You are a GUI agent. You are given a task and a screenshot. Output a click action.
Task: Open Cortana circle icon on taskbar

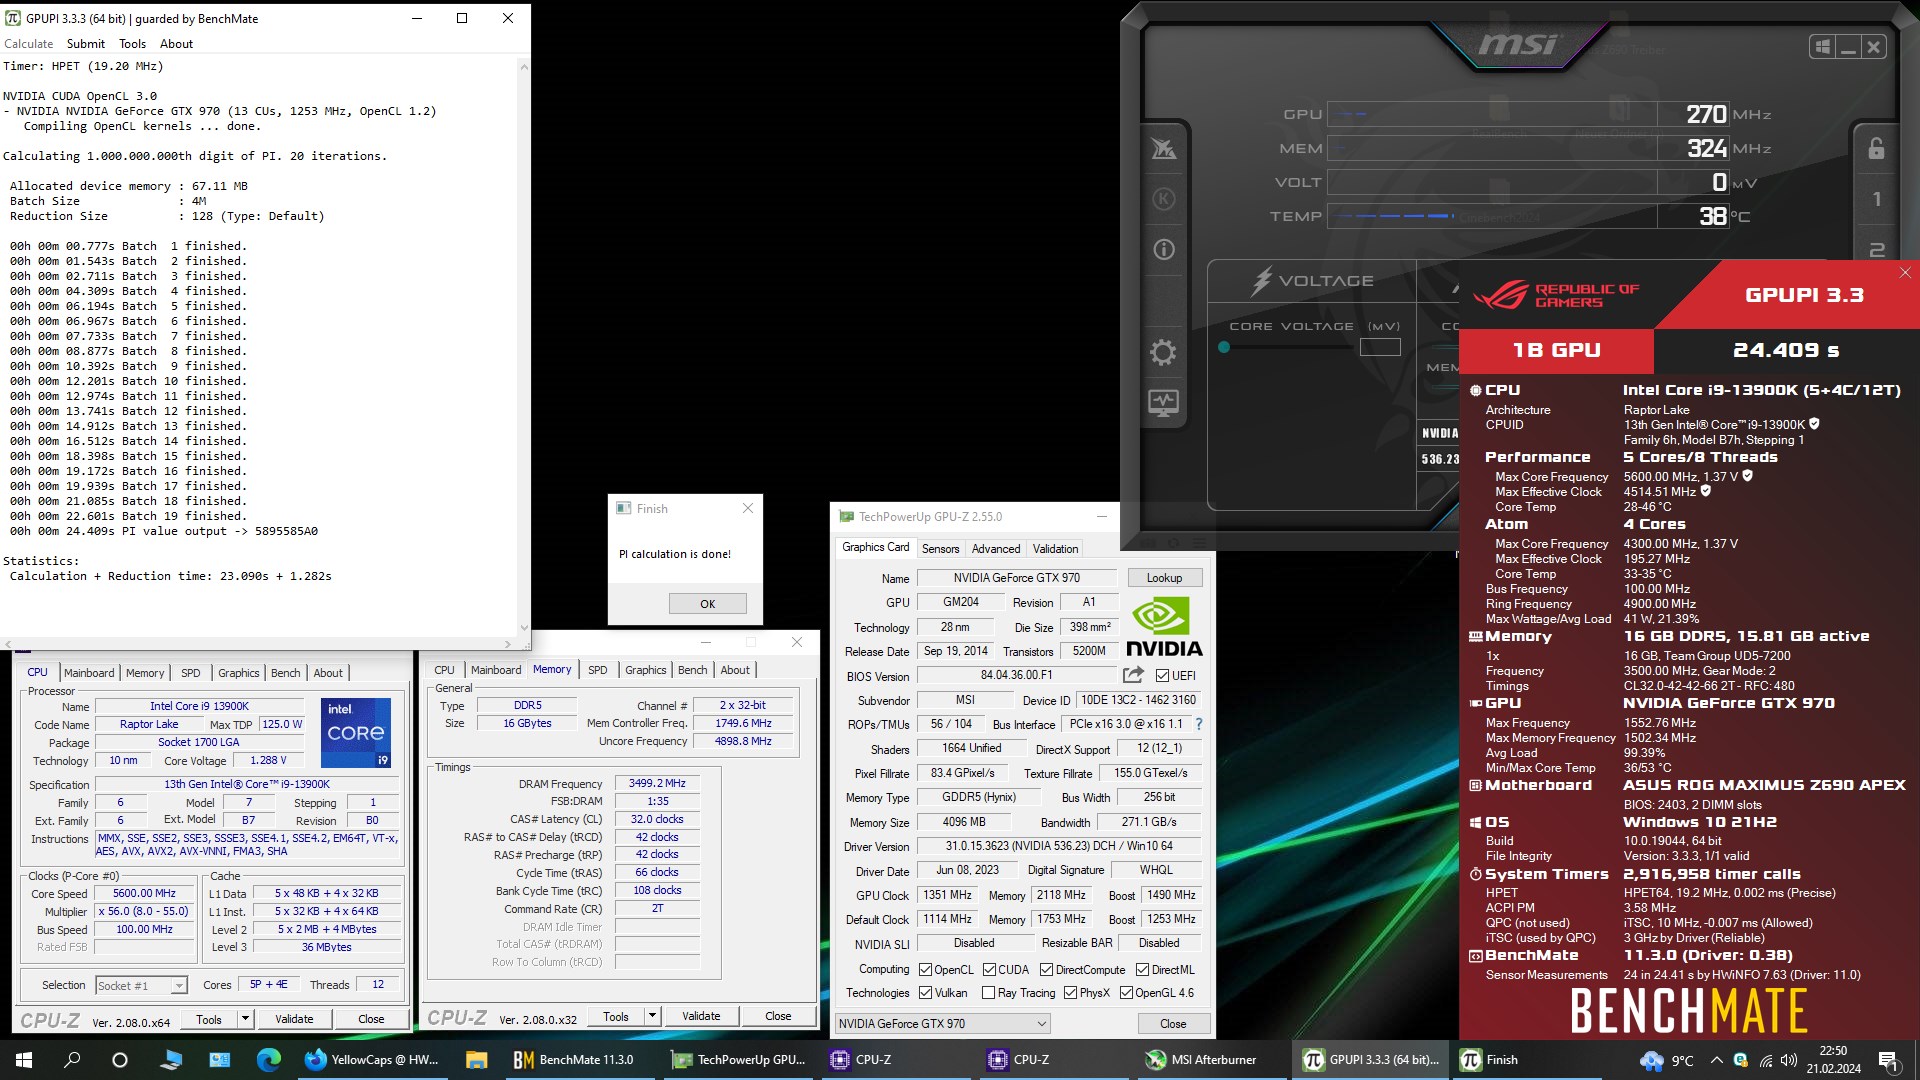tap(120, 1060)
